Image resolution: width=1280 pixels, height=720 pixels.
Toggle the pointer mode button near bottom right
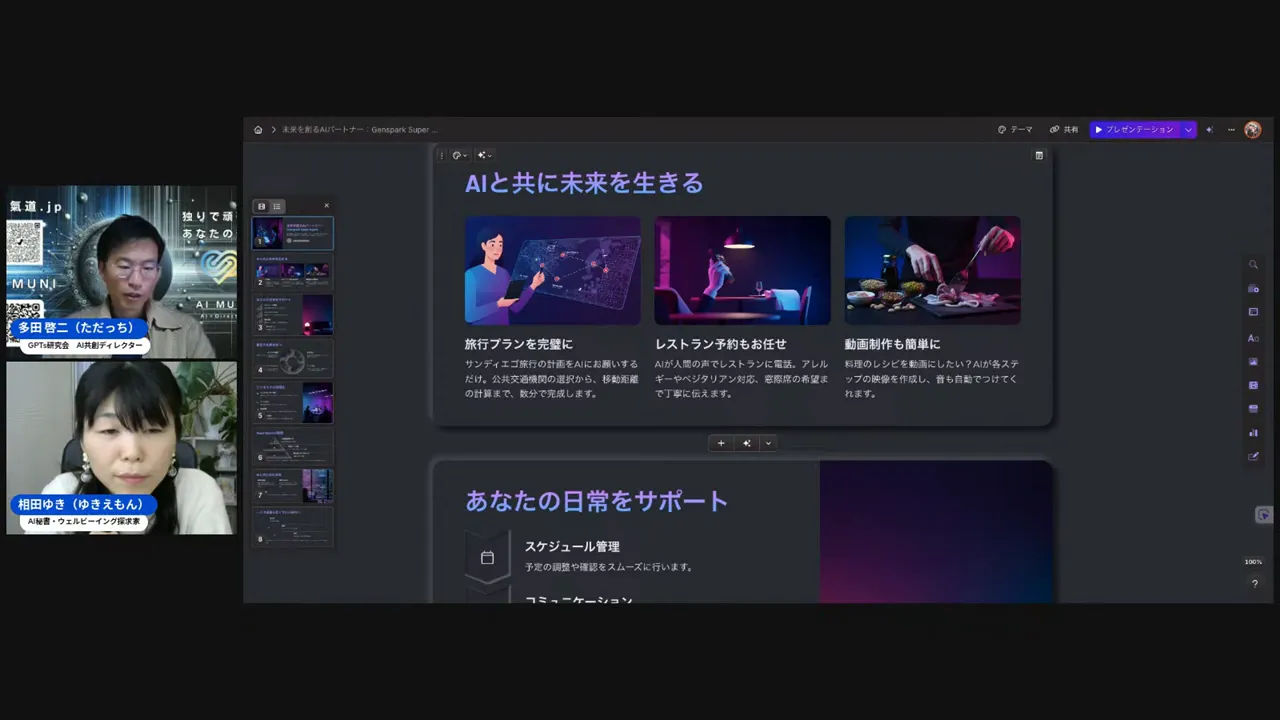tap(1264, 514)
